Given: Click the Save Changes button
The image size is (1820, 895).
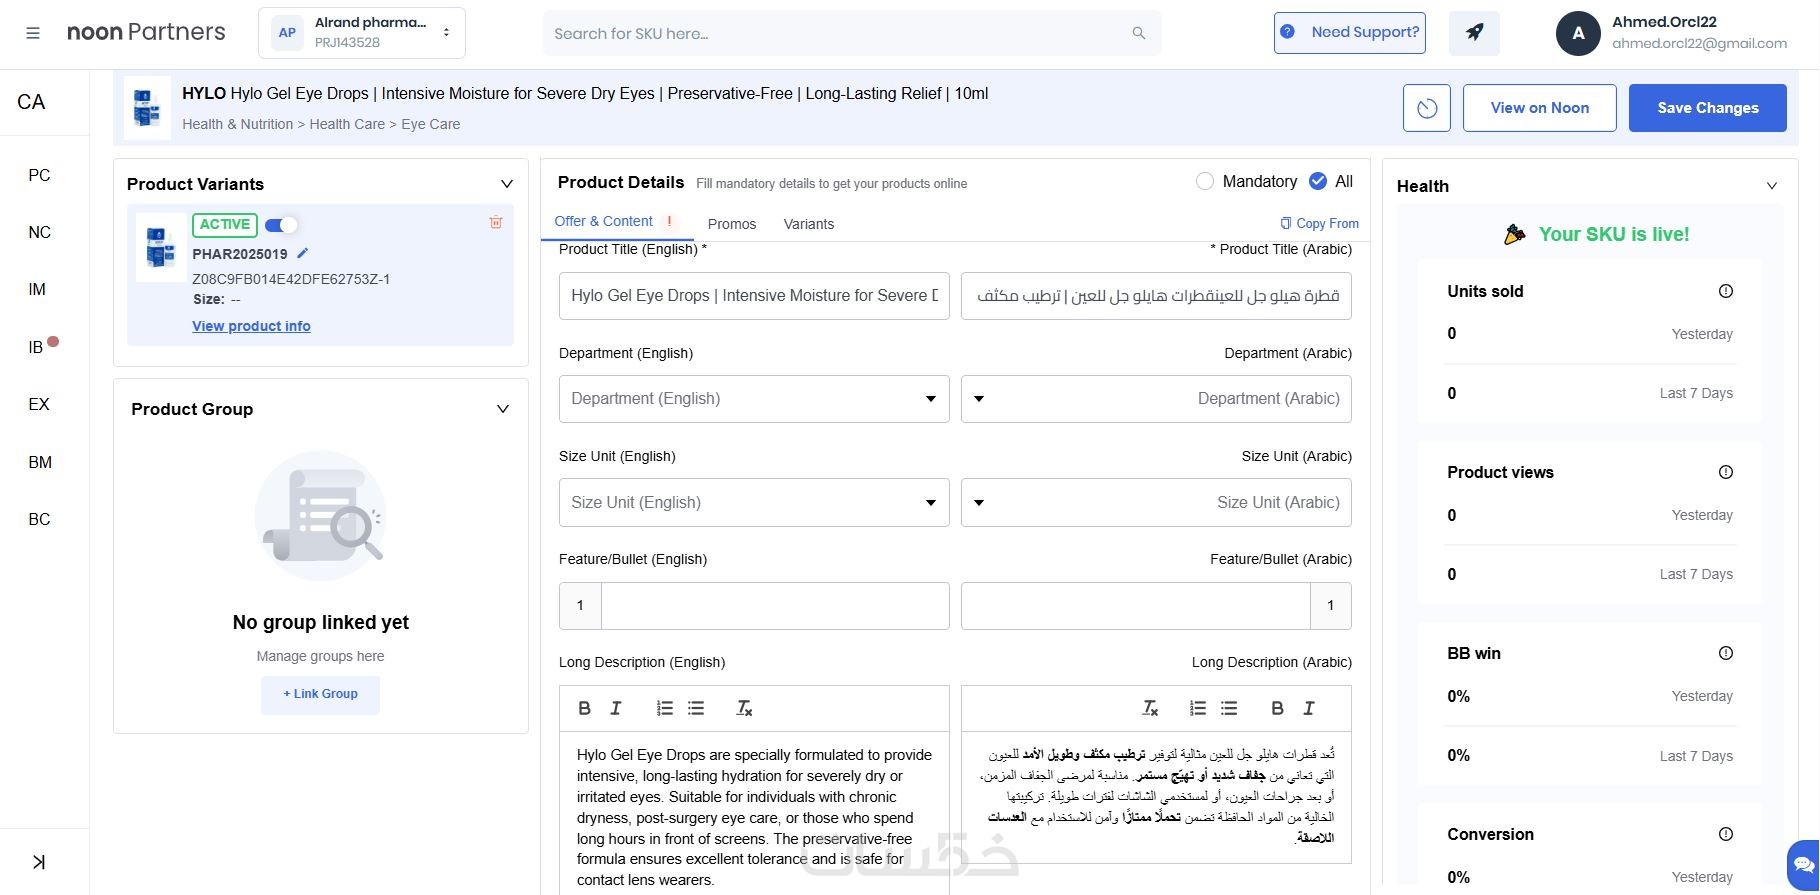Looking at the screenshot, I should (1707, 108).
